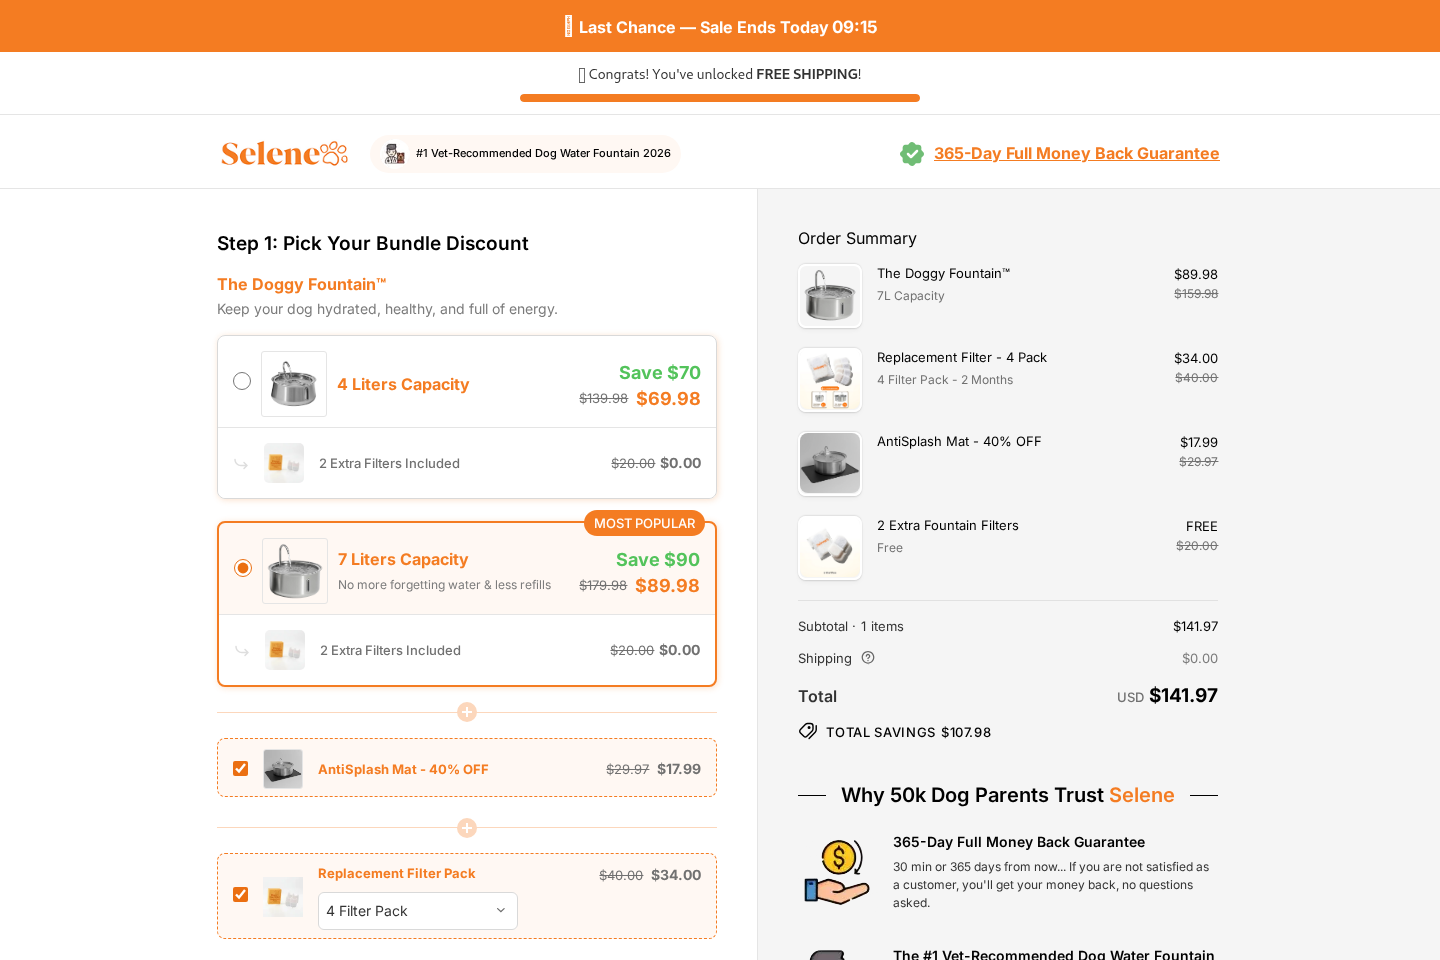Click the arrow icon in 7 Liters extras row

point(242,651)
